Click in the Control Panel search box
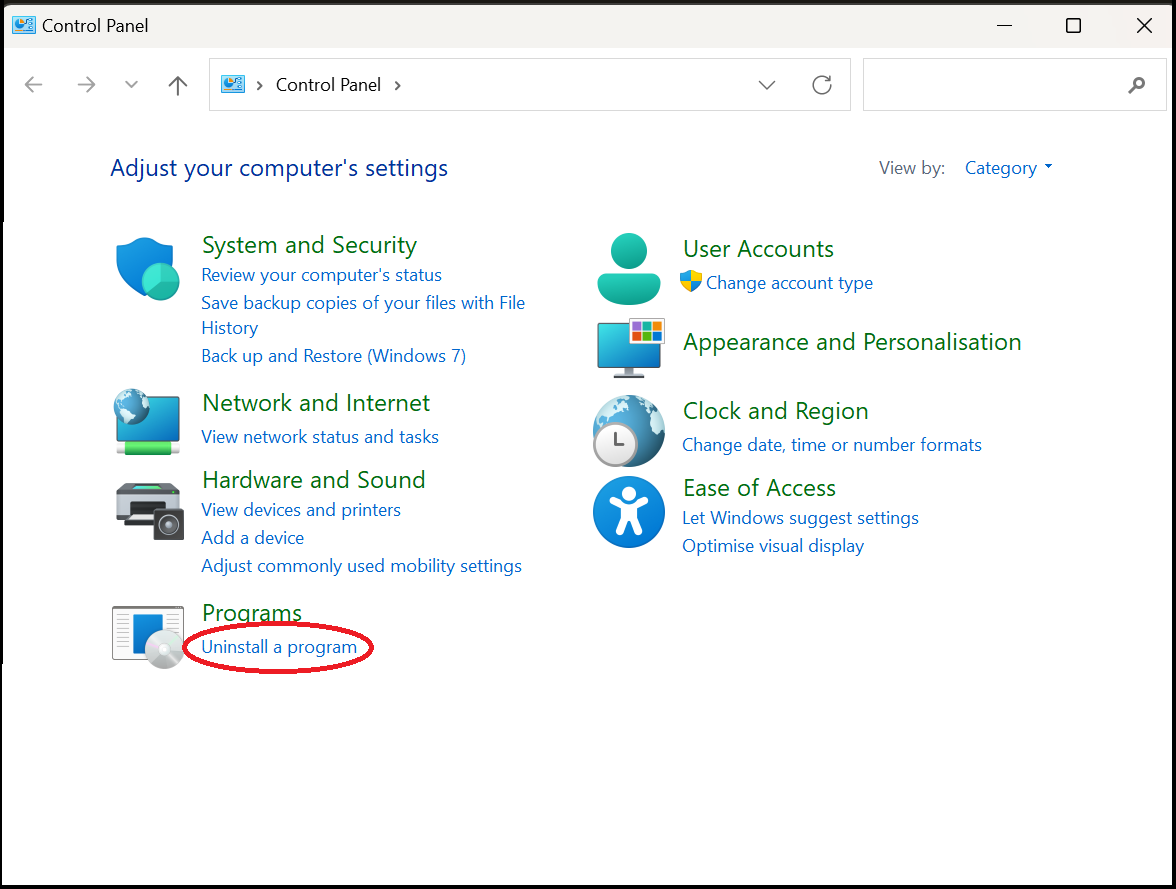The width and height of the screenshot is (1176, 889). (995, 85)
